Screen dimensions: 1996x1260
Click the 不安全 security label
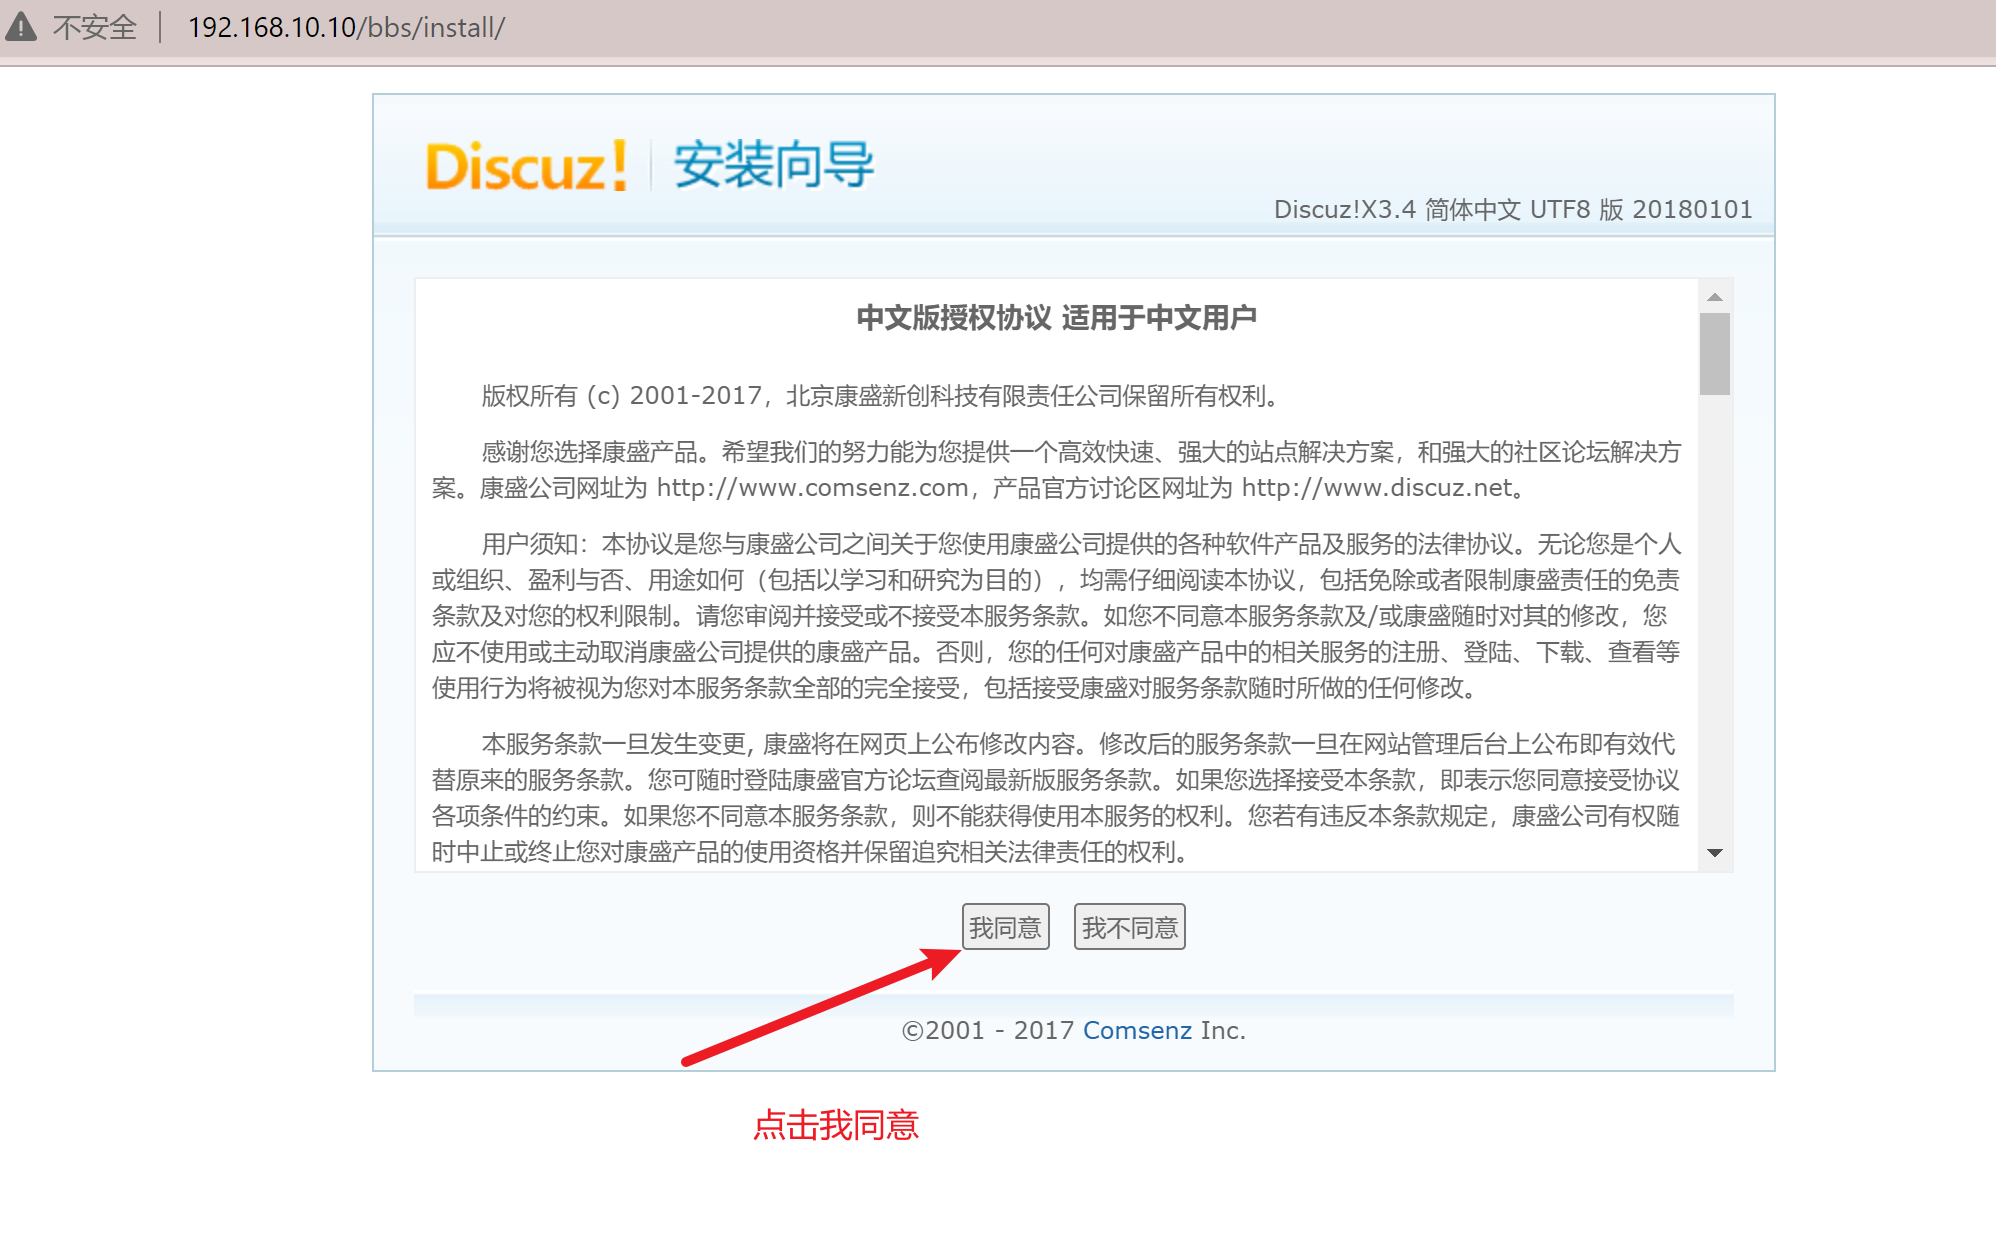(x=95, y=27)
